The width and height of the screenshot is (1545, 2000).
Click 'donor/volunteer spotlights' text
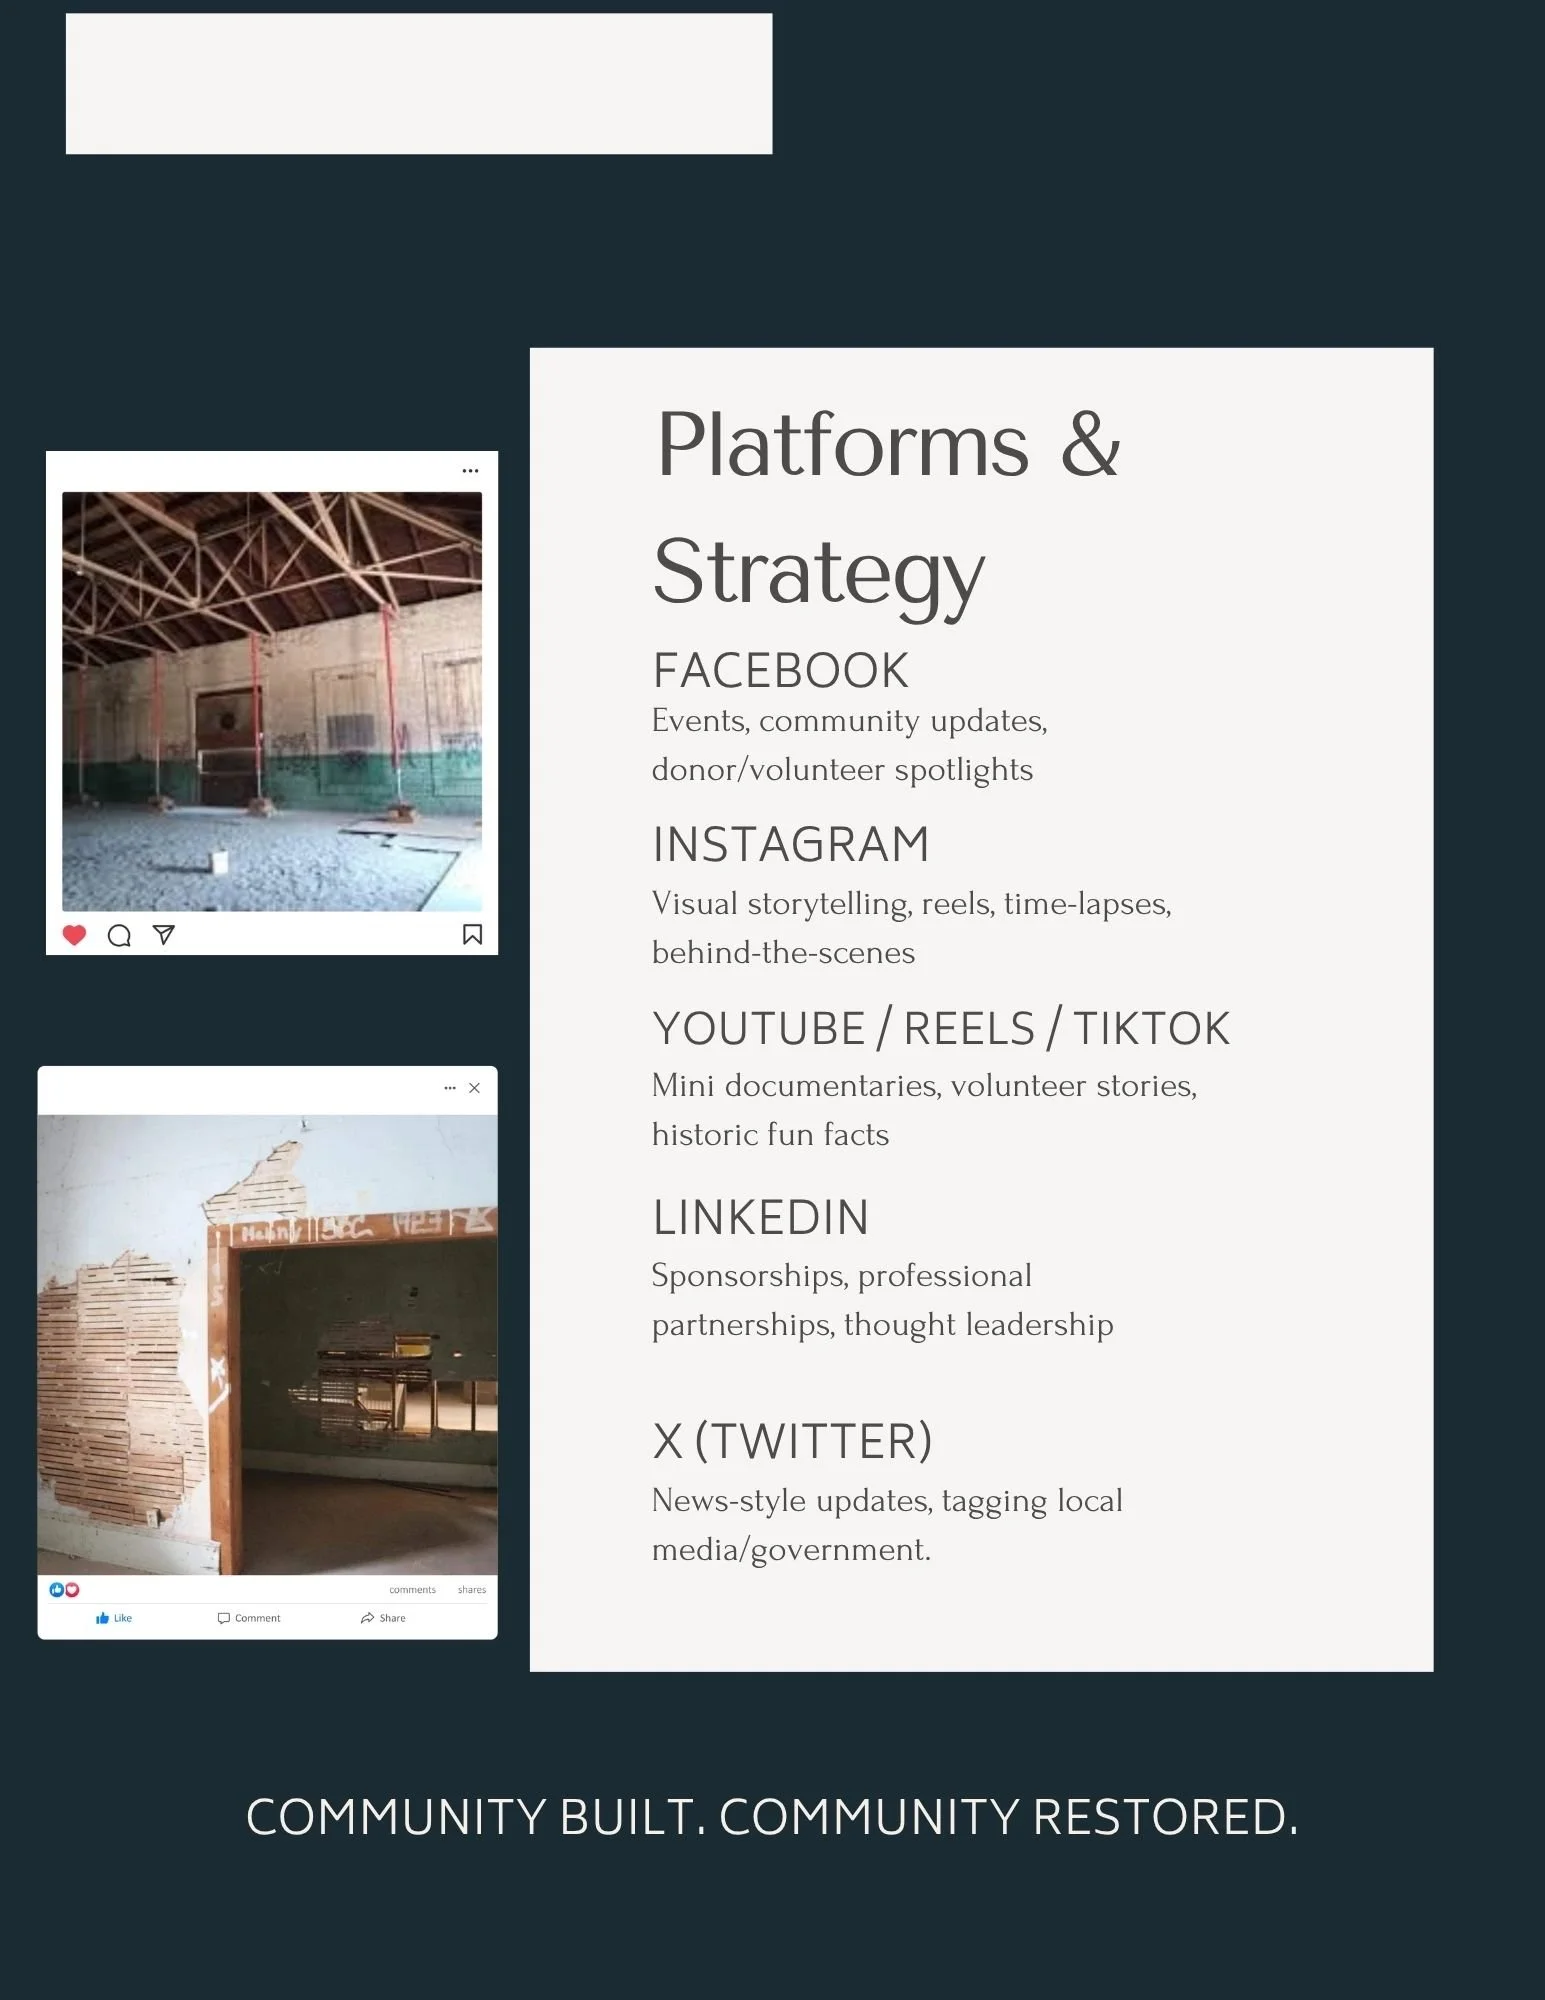point(842,770)
